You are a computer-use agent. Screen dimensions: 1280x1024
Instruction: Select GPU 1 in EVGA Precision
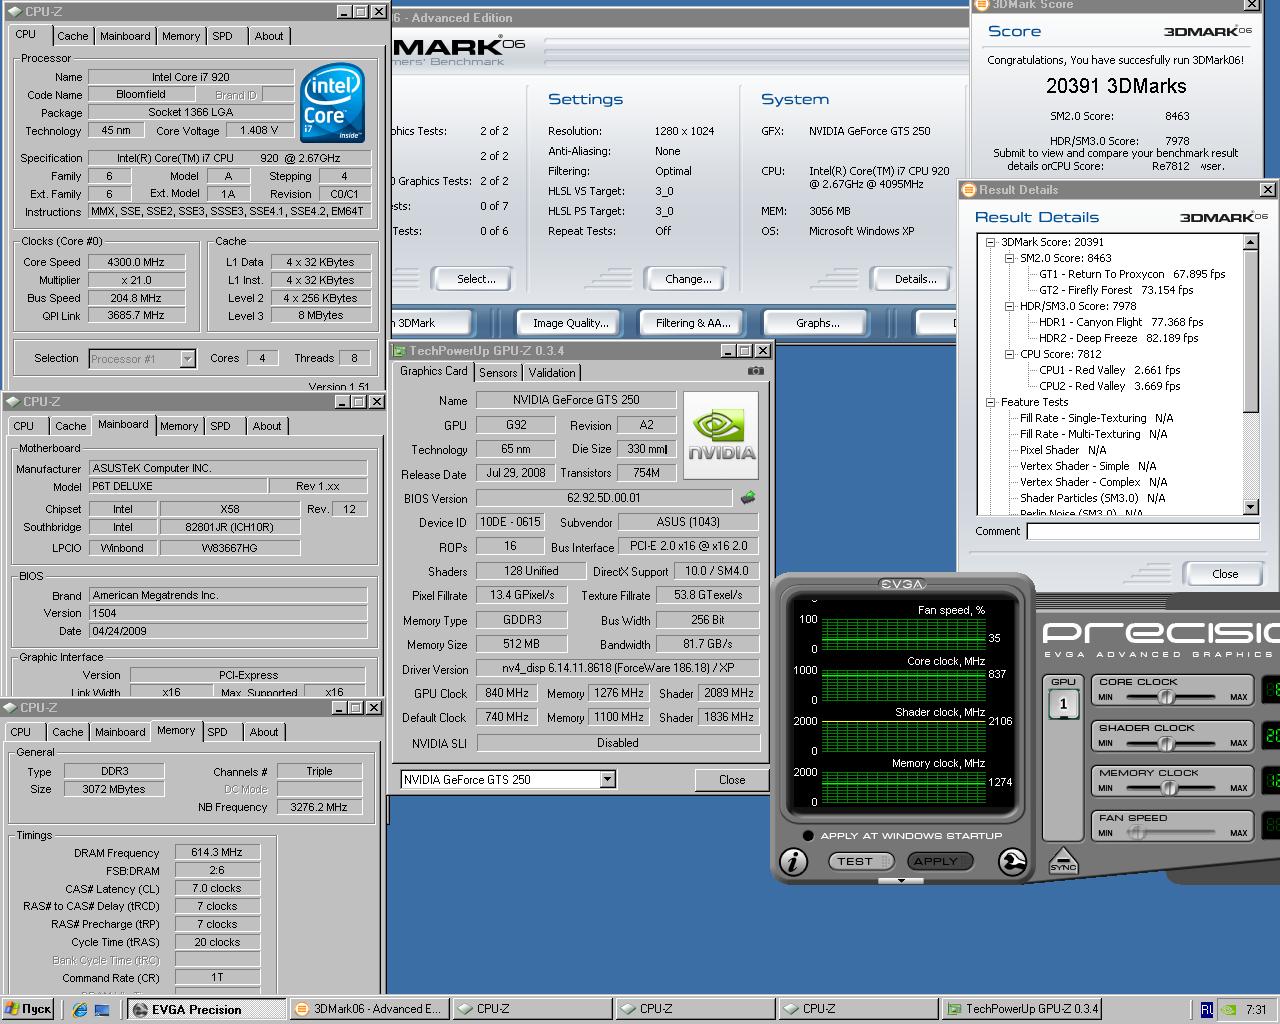pos(1062,704)
